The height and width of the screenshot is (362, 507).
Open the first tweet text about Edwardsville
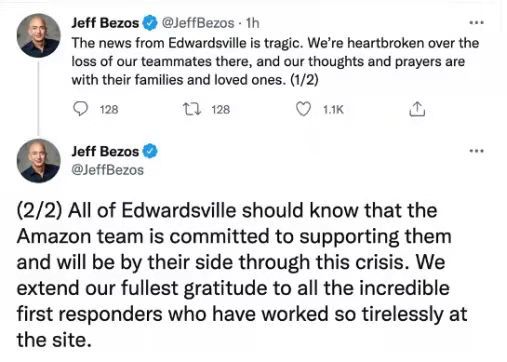click(275, 61)
